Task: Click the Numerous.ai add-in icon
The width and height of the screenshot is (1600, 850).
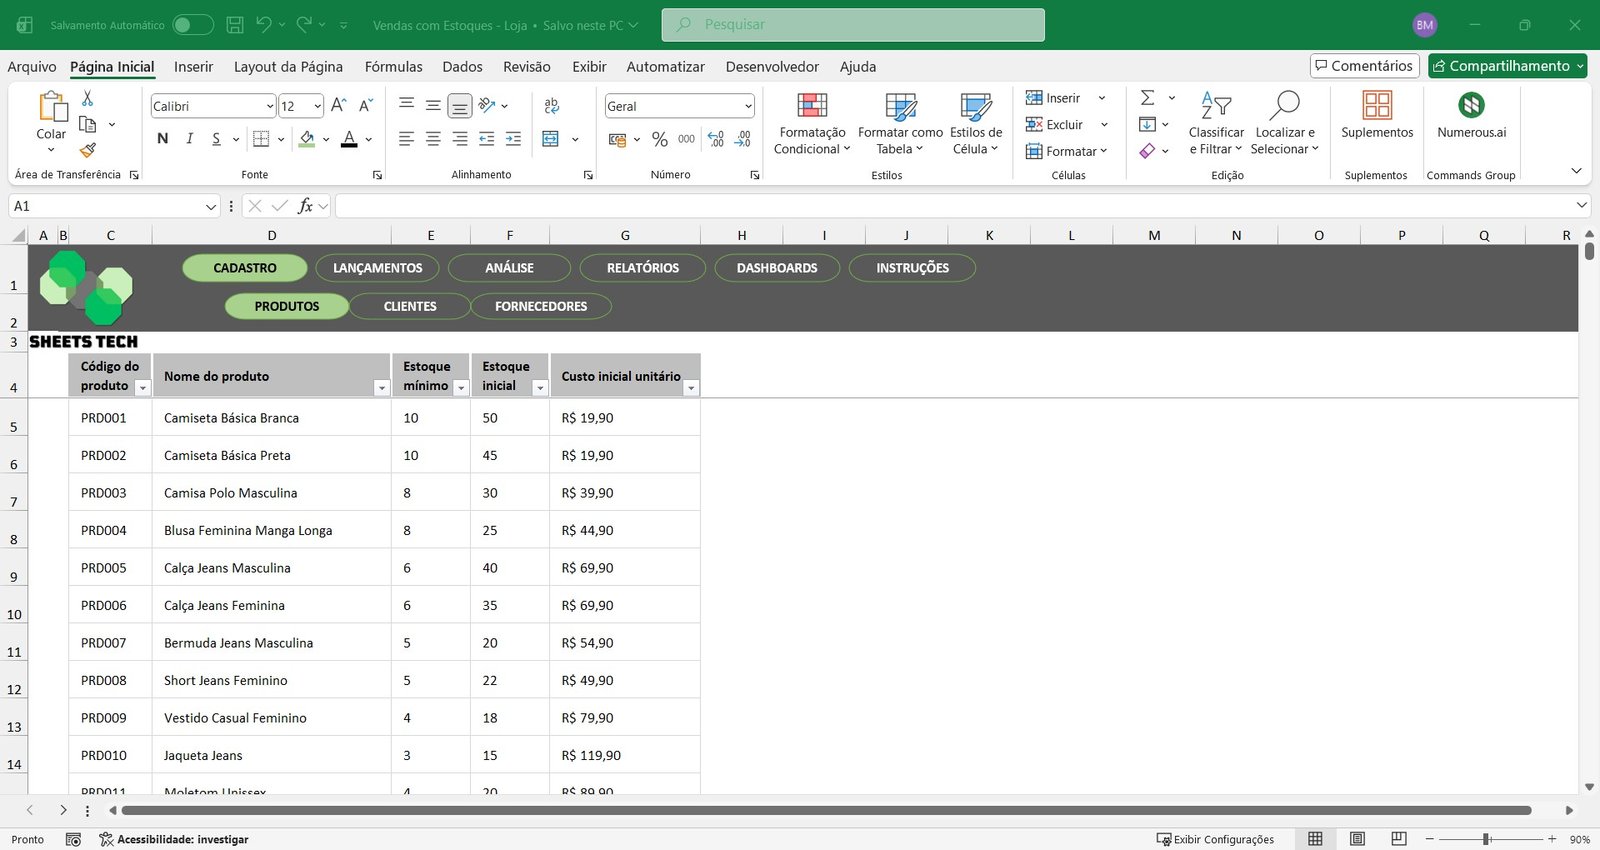Action: 1471,115
